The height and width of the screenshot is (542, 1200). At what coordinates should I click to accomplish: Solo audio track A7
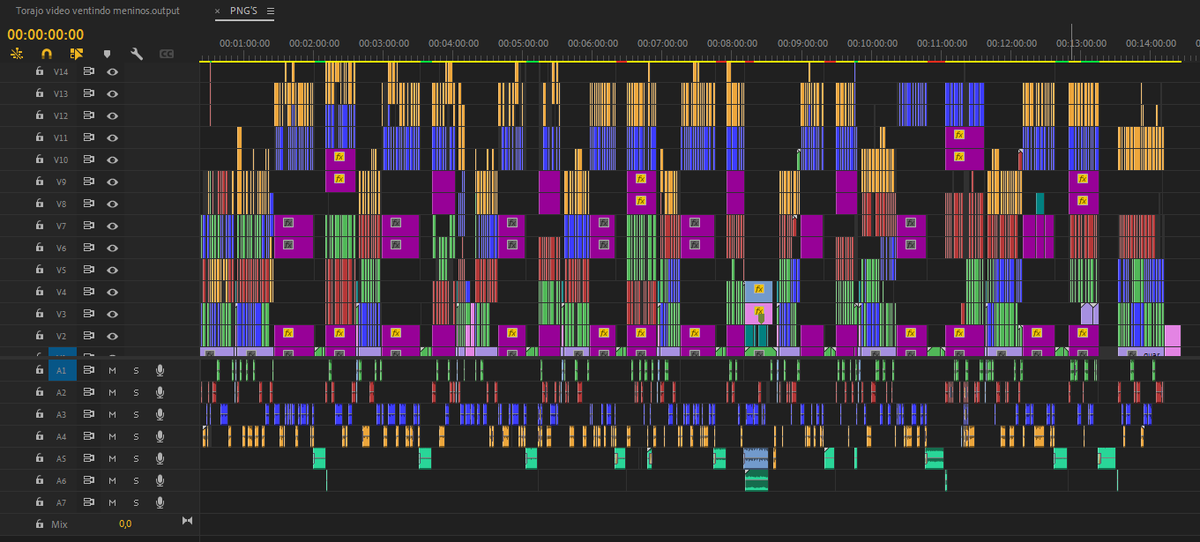(x=136, y=502)
